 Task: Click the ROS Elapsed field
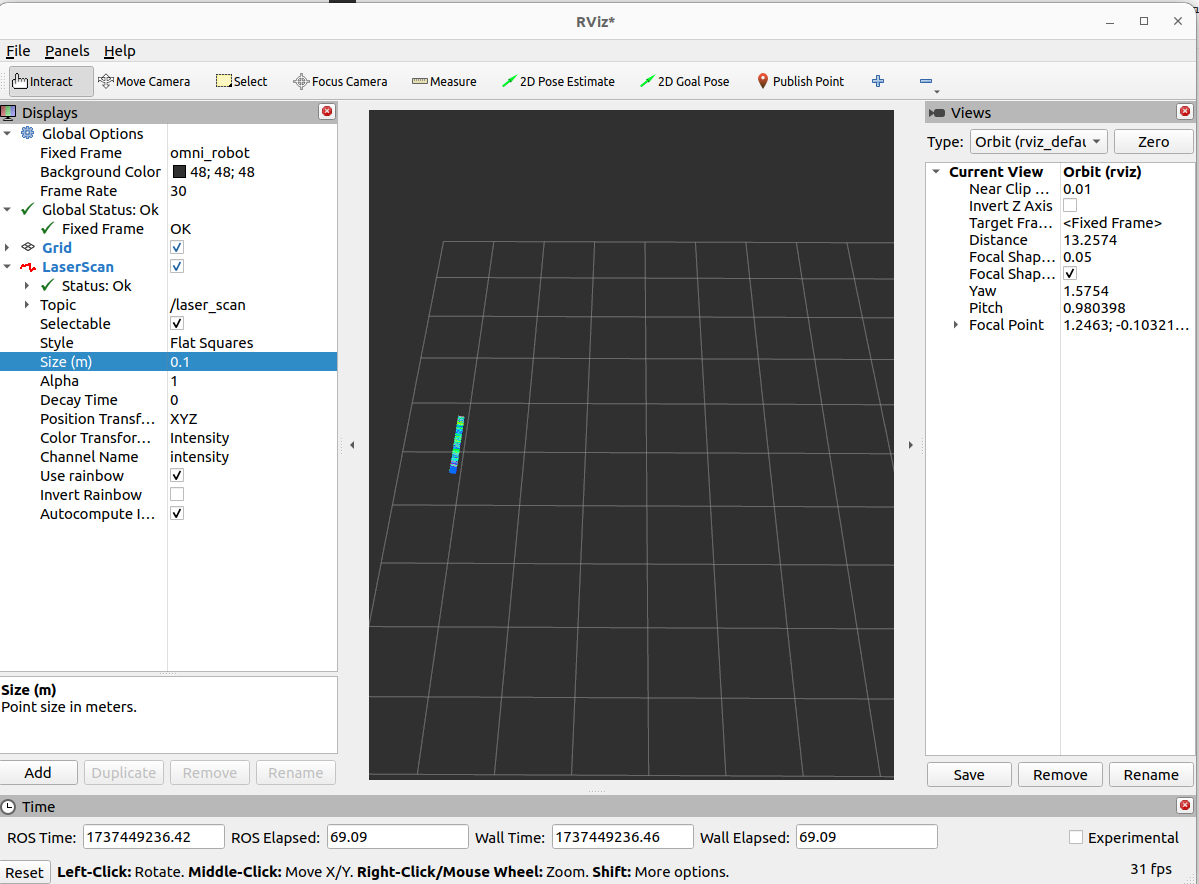398,837
